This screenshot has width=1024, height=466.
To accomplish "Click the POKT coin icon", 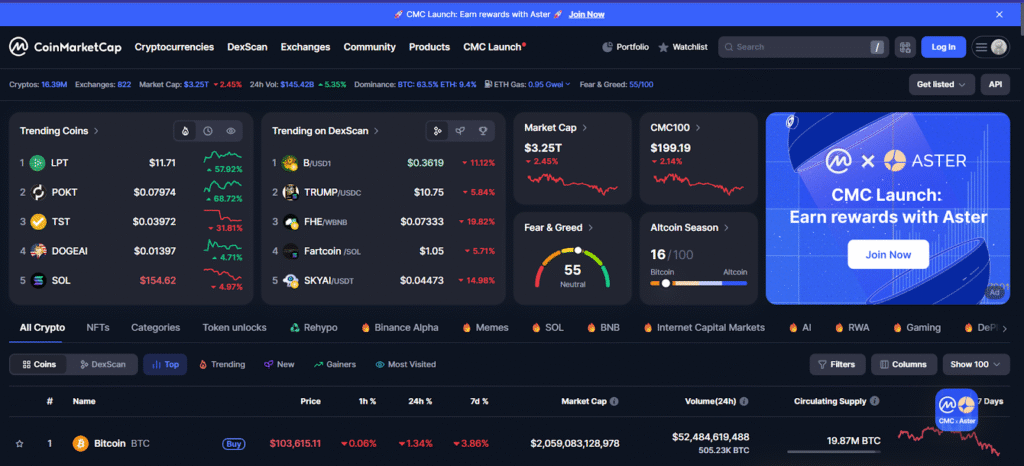I will 39,193.
